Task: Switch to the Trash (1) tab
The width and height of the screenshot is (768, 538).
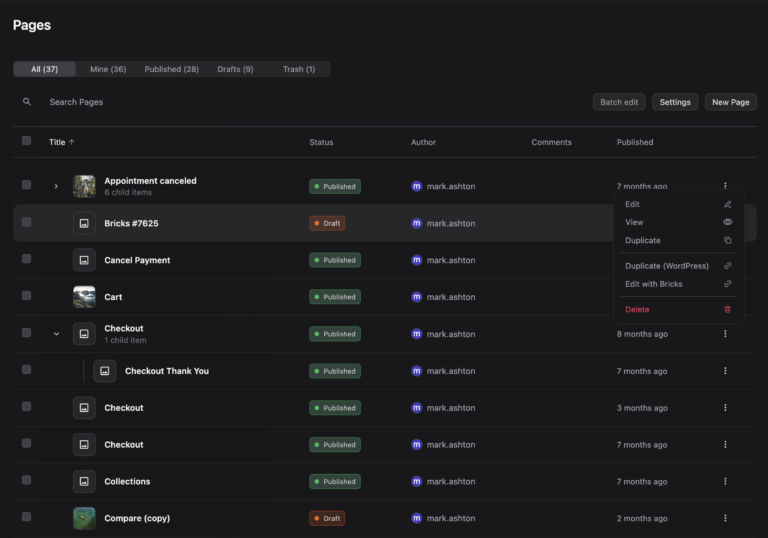Action: (x=299, y=69)
